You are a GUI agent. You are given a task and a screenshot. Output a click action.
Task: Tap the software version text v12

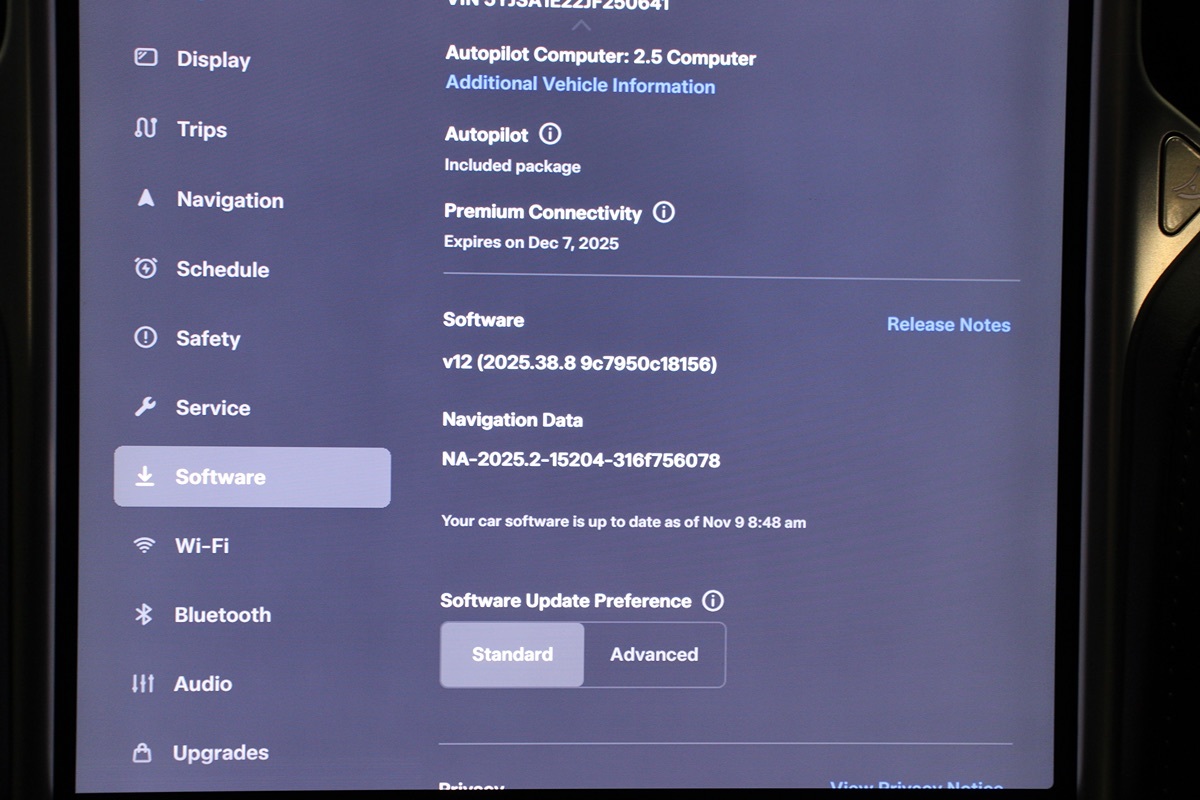coord(579,364)
